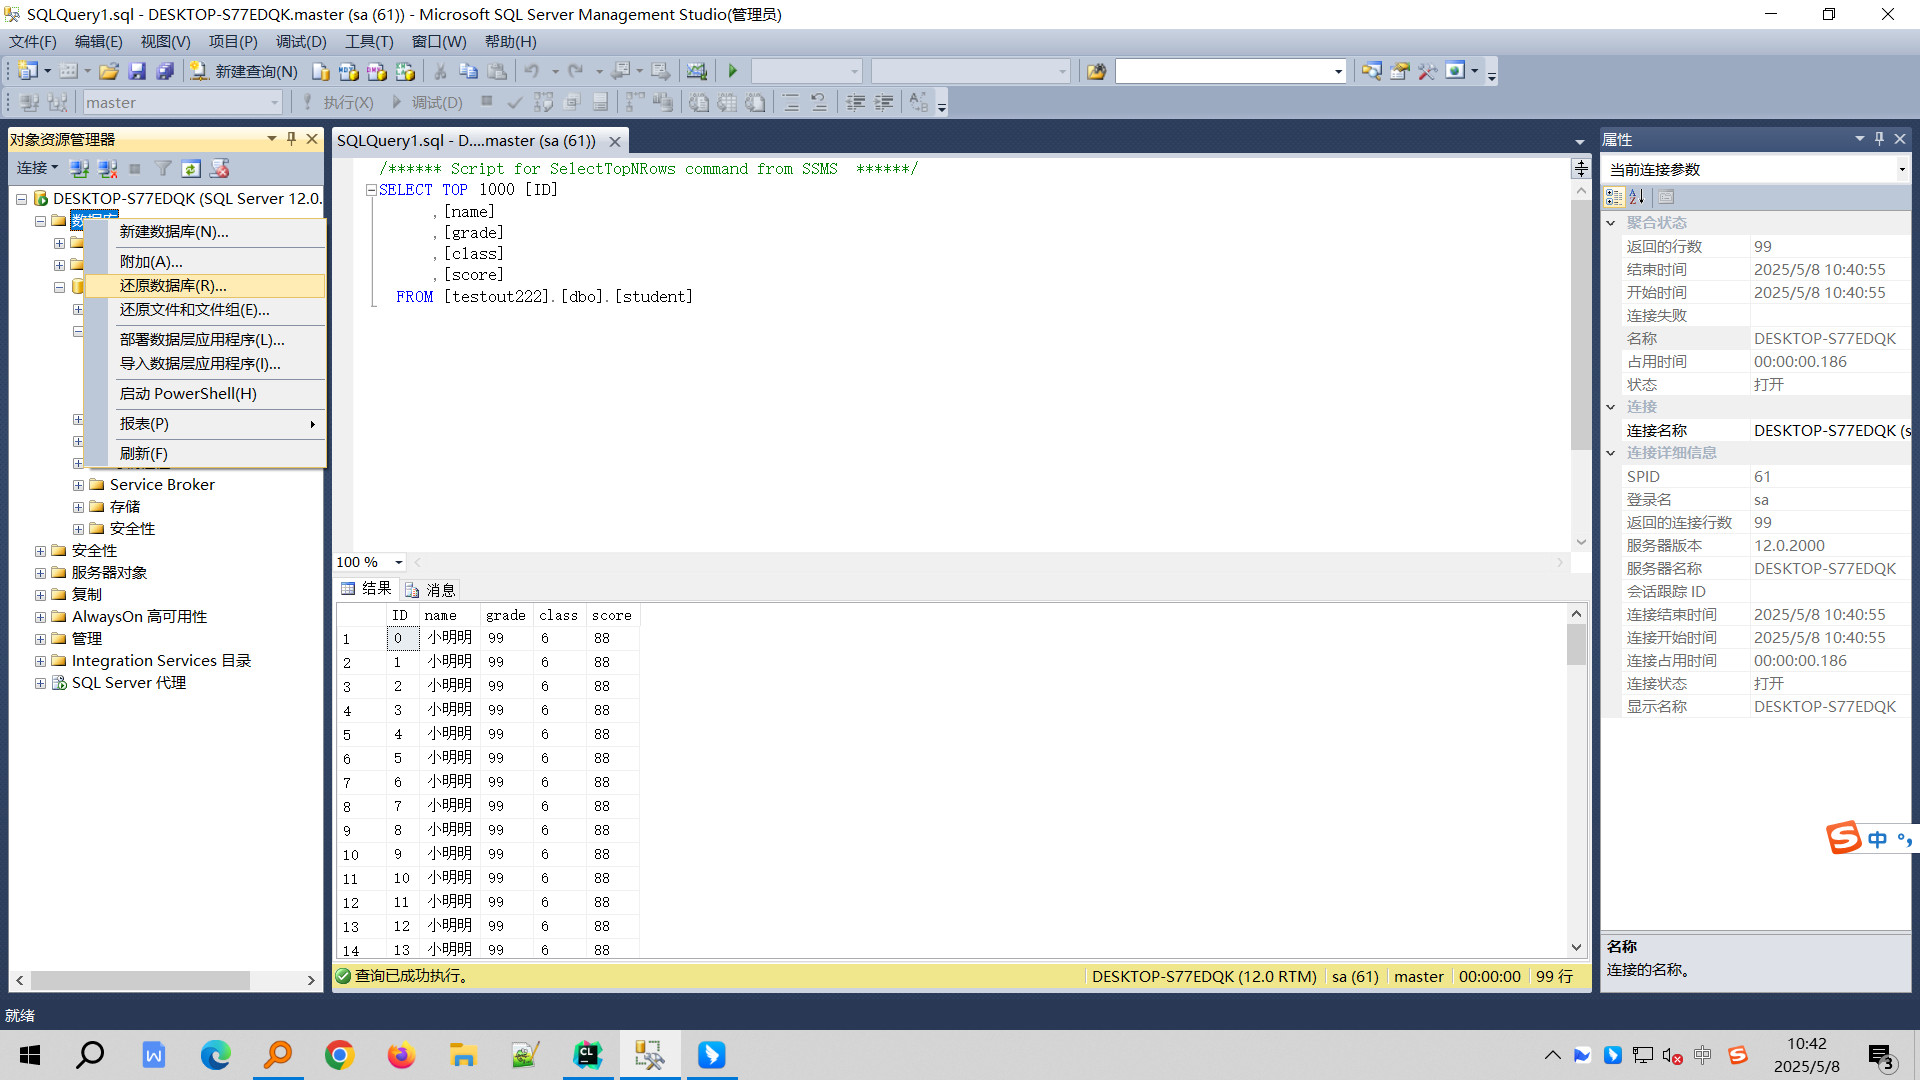Click the Disconnect server icon in Object Explorer
The height and width of the screenshot is (1080, 1920).
pyautogui.click(x=107, y=168)
